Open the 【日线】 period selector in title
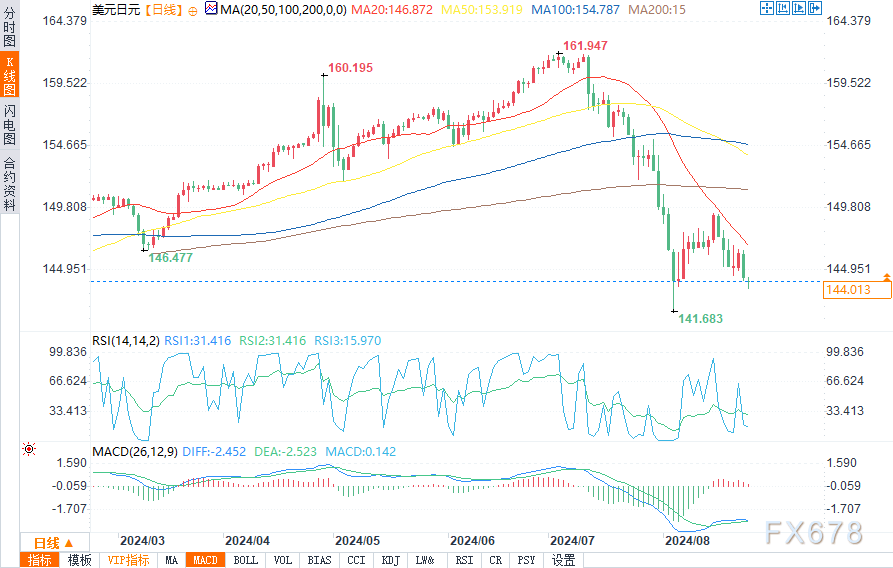893x568 pixels. coord(163,10)
